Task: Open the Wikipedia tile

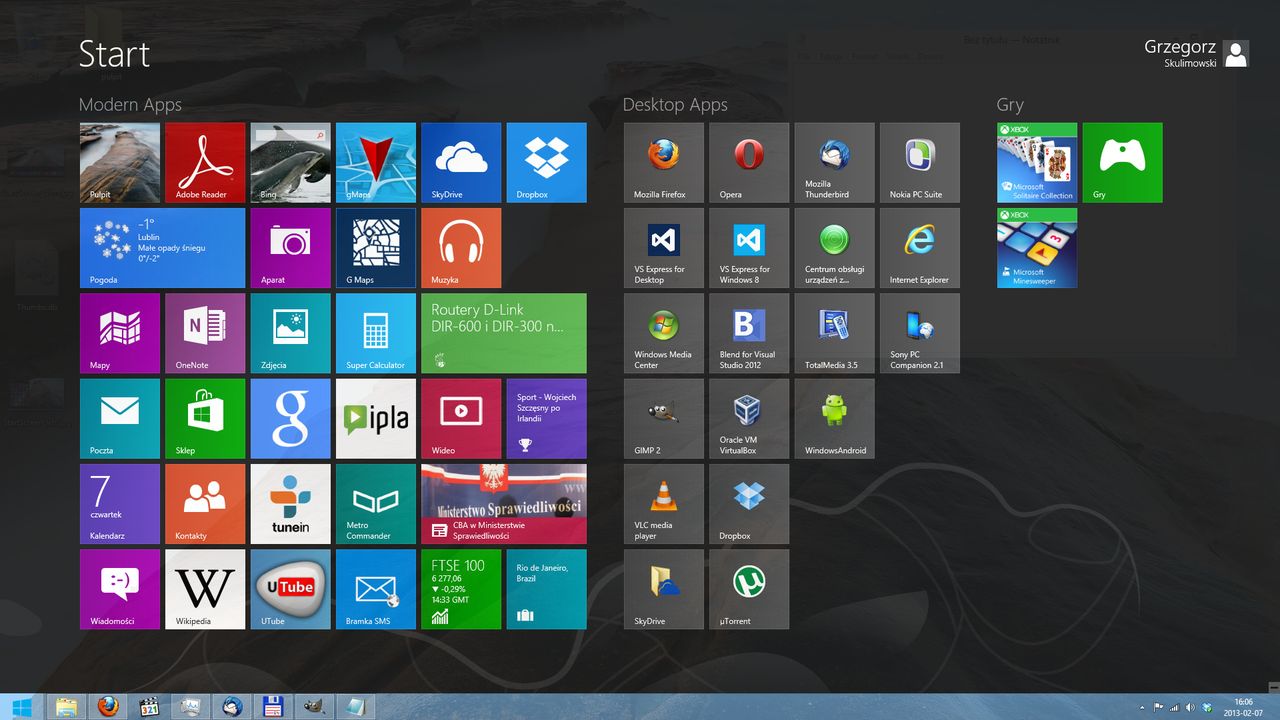Action: coord(205,589)
